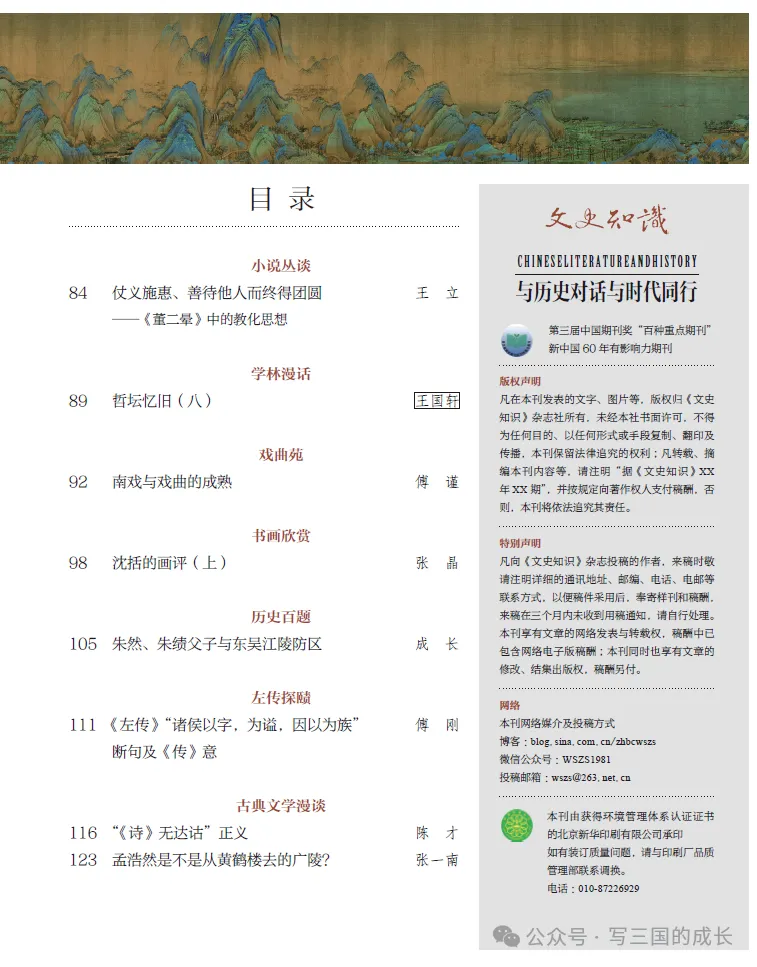Click the CHINESELITERATUREANDHISTORY English title
Screen dimensions: 757x967
607,261
